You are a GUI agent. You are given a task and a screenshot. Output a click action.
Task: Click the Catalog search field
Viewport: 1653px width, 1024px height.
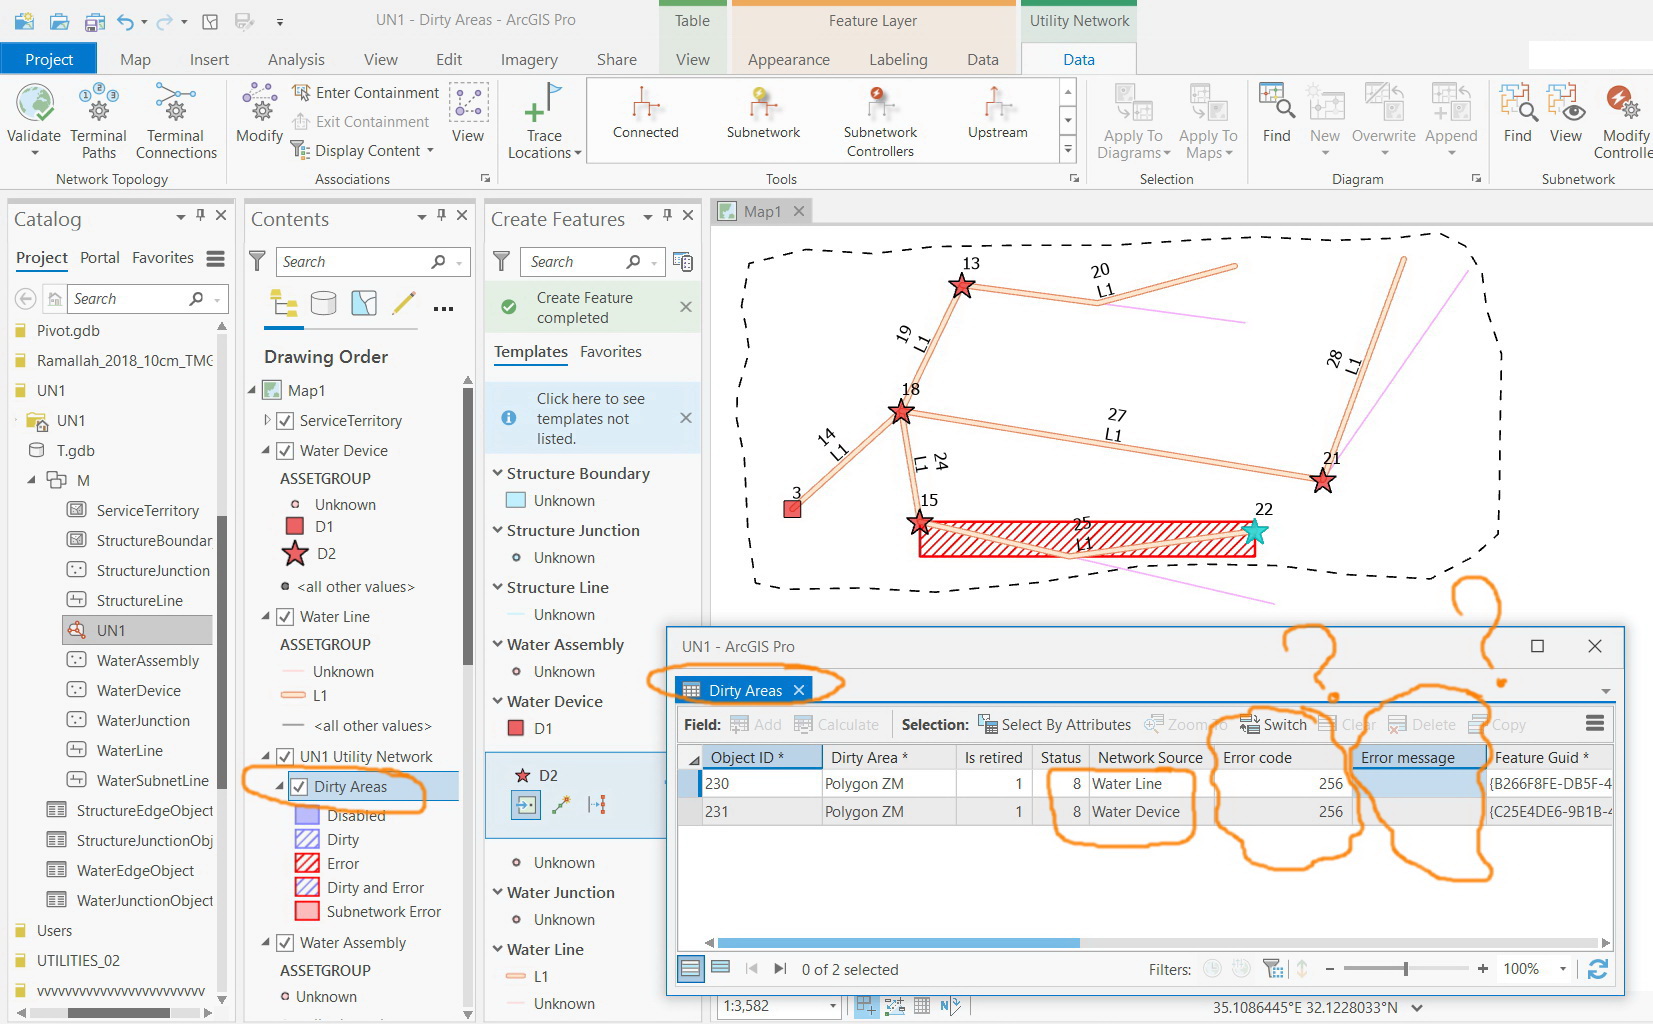tap(147, 299)
